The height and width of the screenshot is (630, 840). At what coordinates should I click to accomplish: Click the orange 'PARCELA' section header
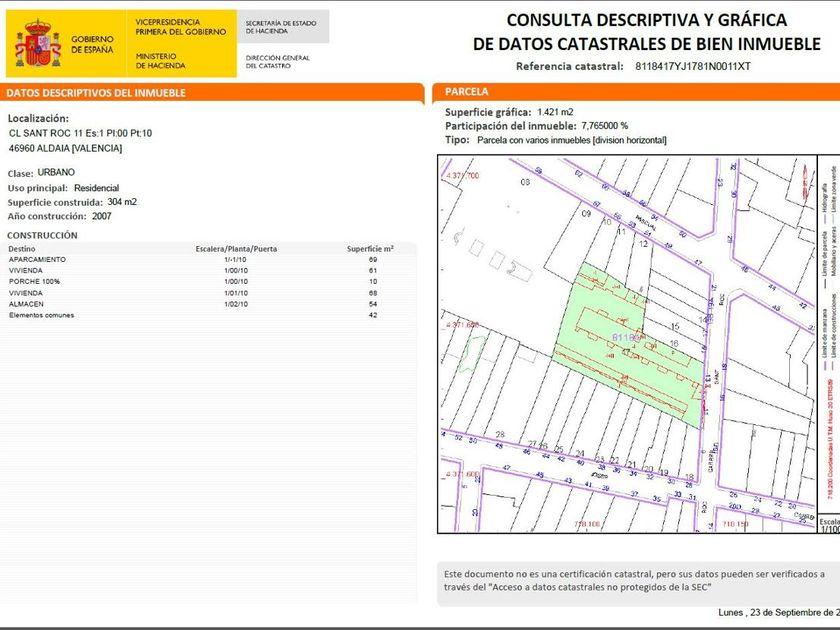tap(467, 92)
